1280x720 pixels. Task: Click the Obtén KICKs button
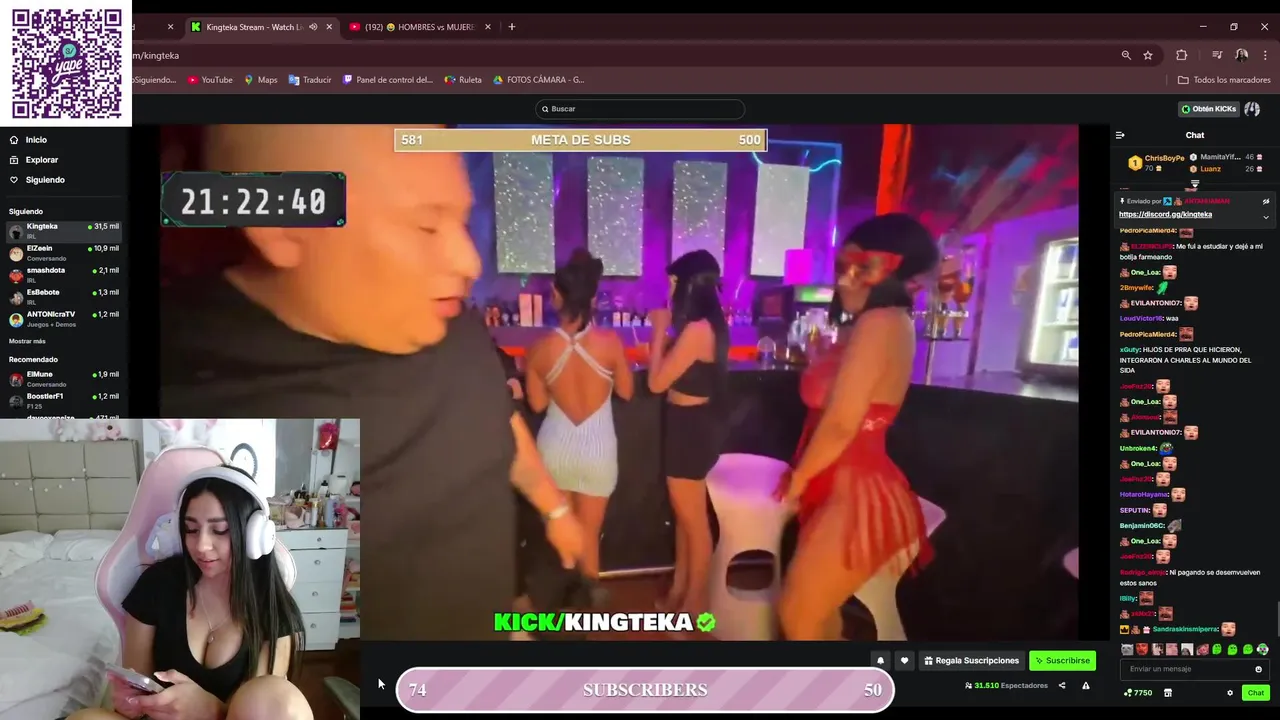click(x=1209, y=109)
